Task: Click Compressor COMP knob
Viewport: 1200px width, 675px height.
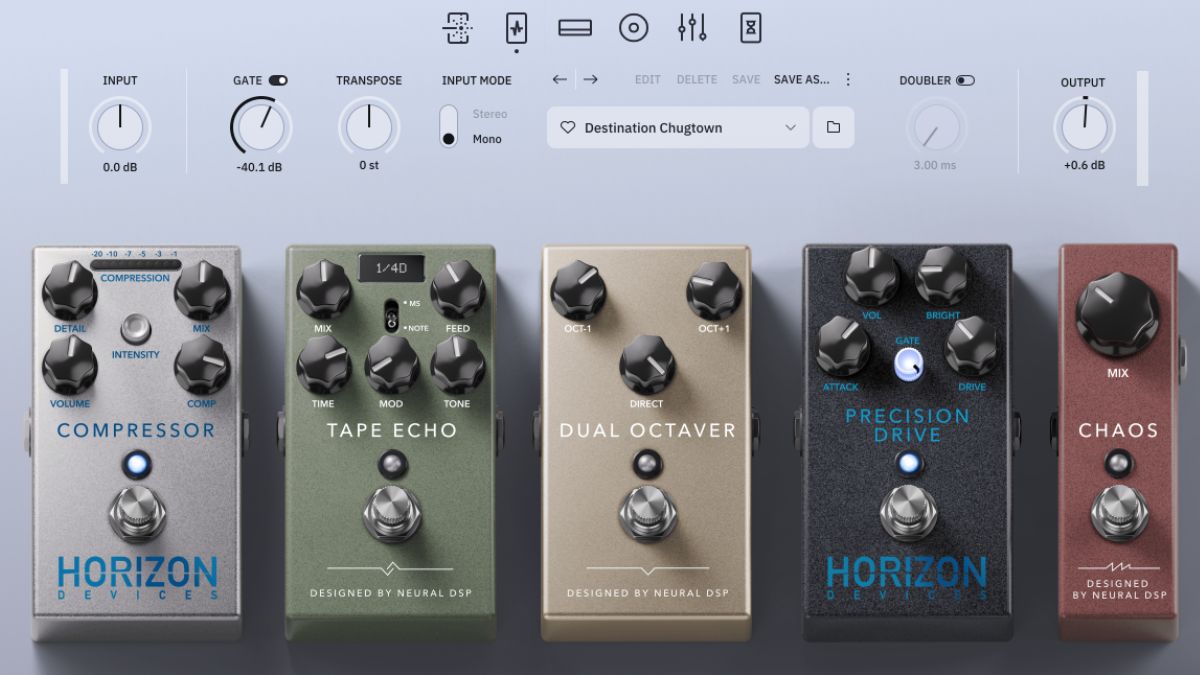Action: point(203,365)
